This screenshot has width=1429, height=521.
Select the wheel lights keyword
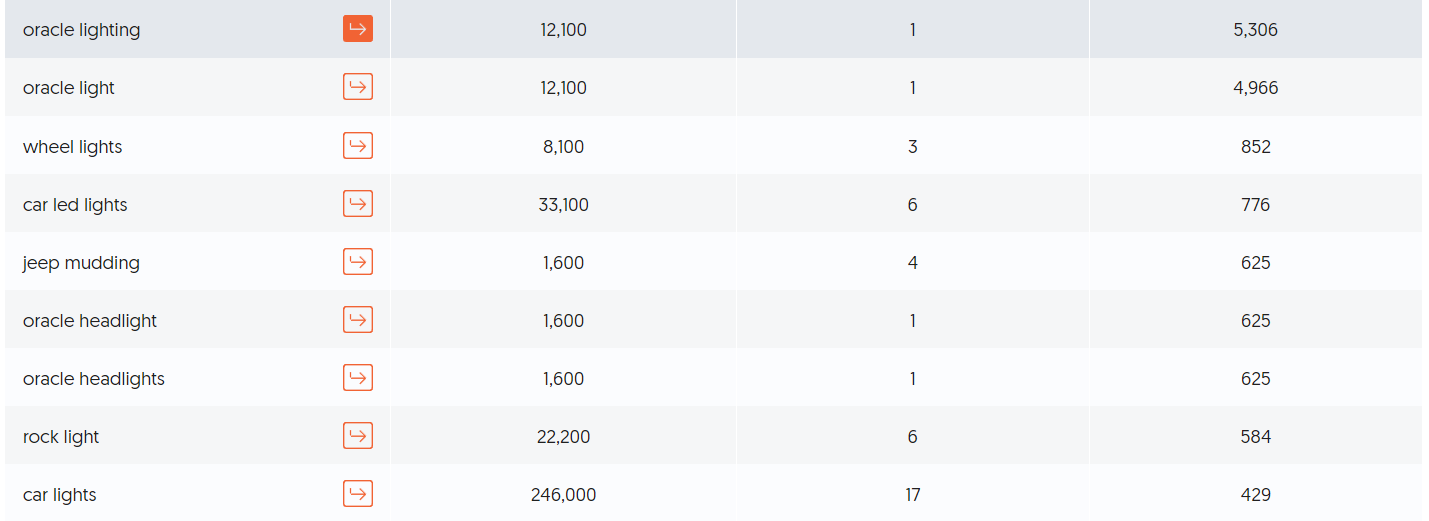pyautogui.click(x=72, y=147)
